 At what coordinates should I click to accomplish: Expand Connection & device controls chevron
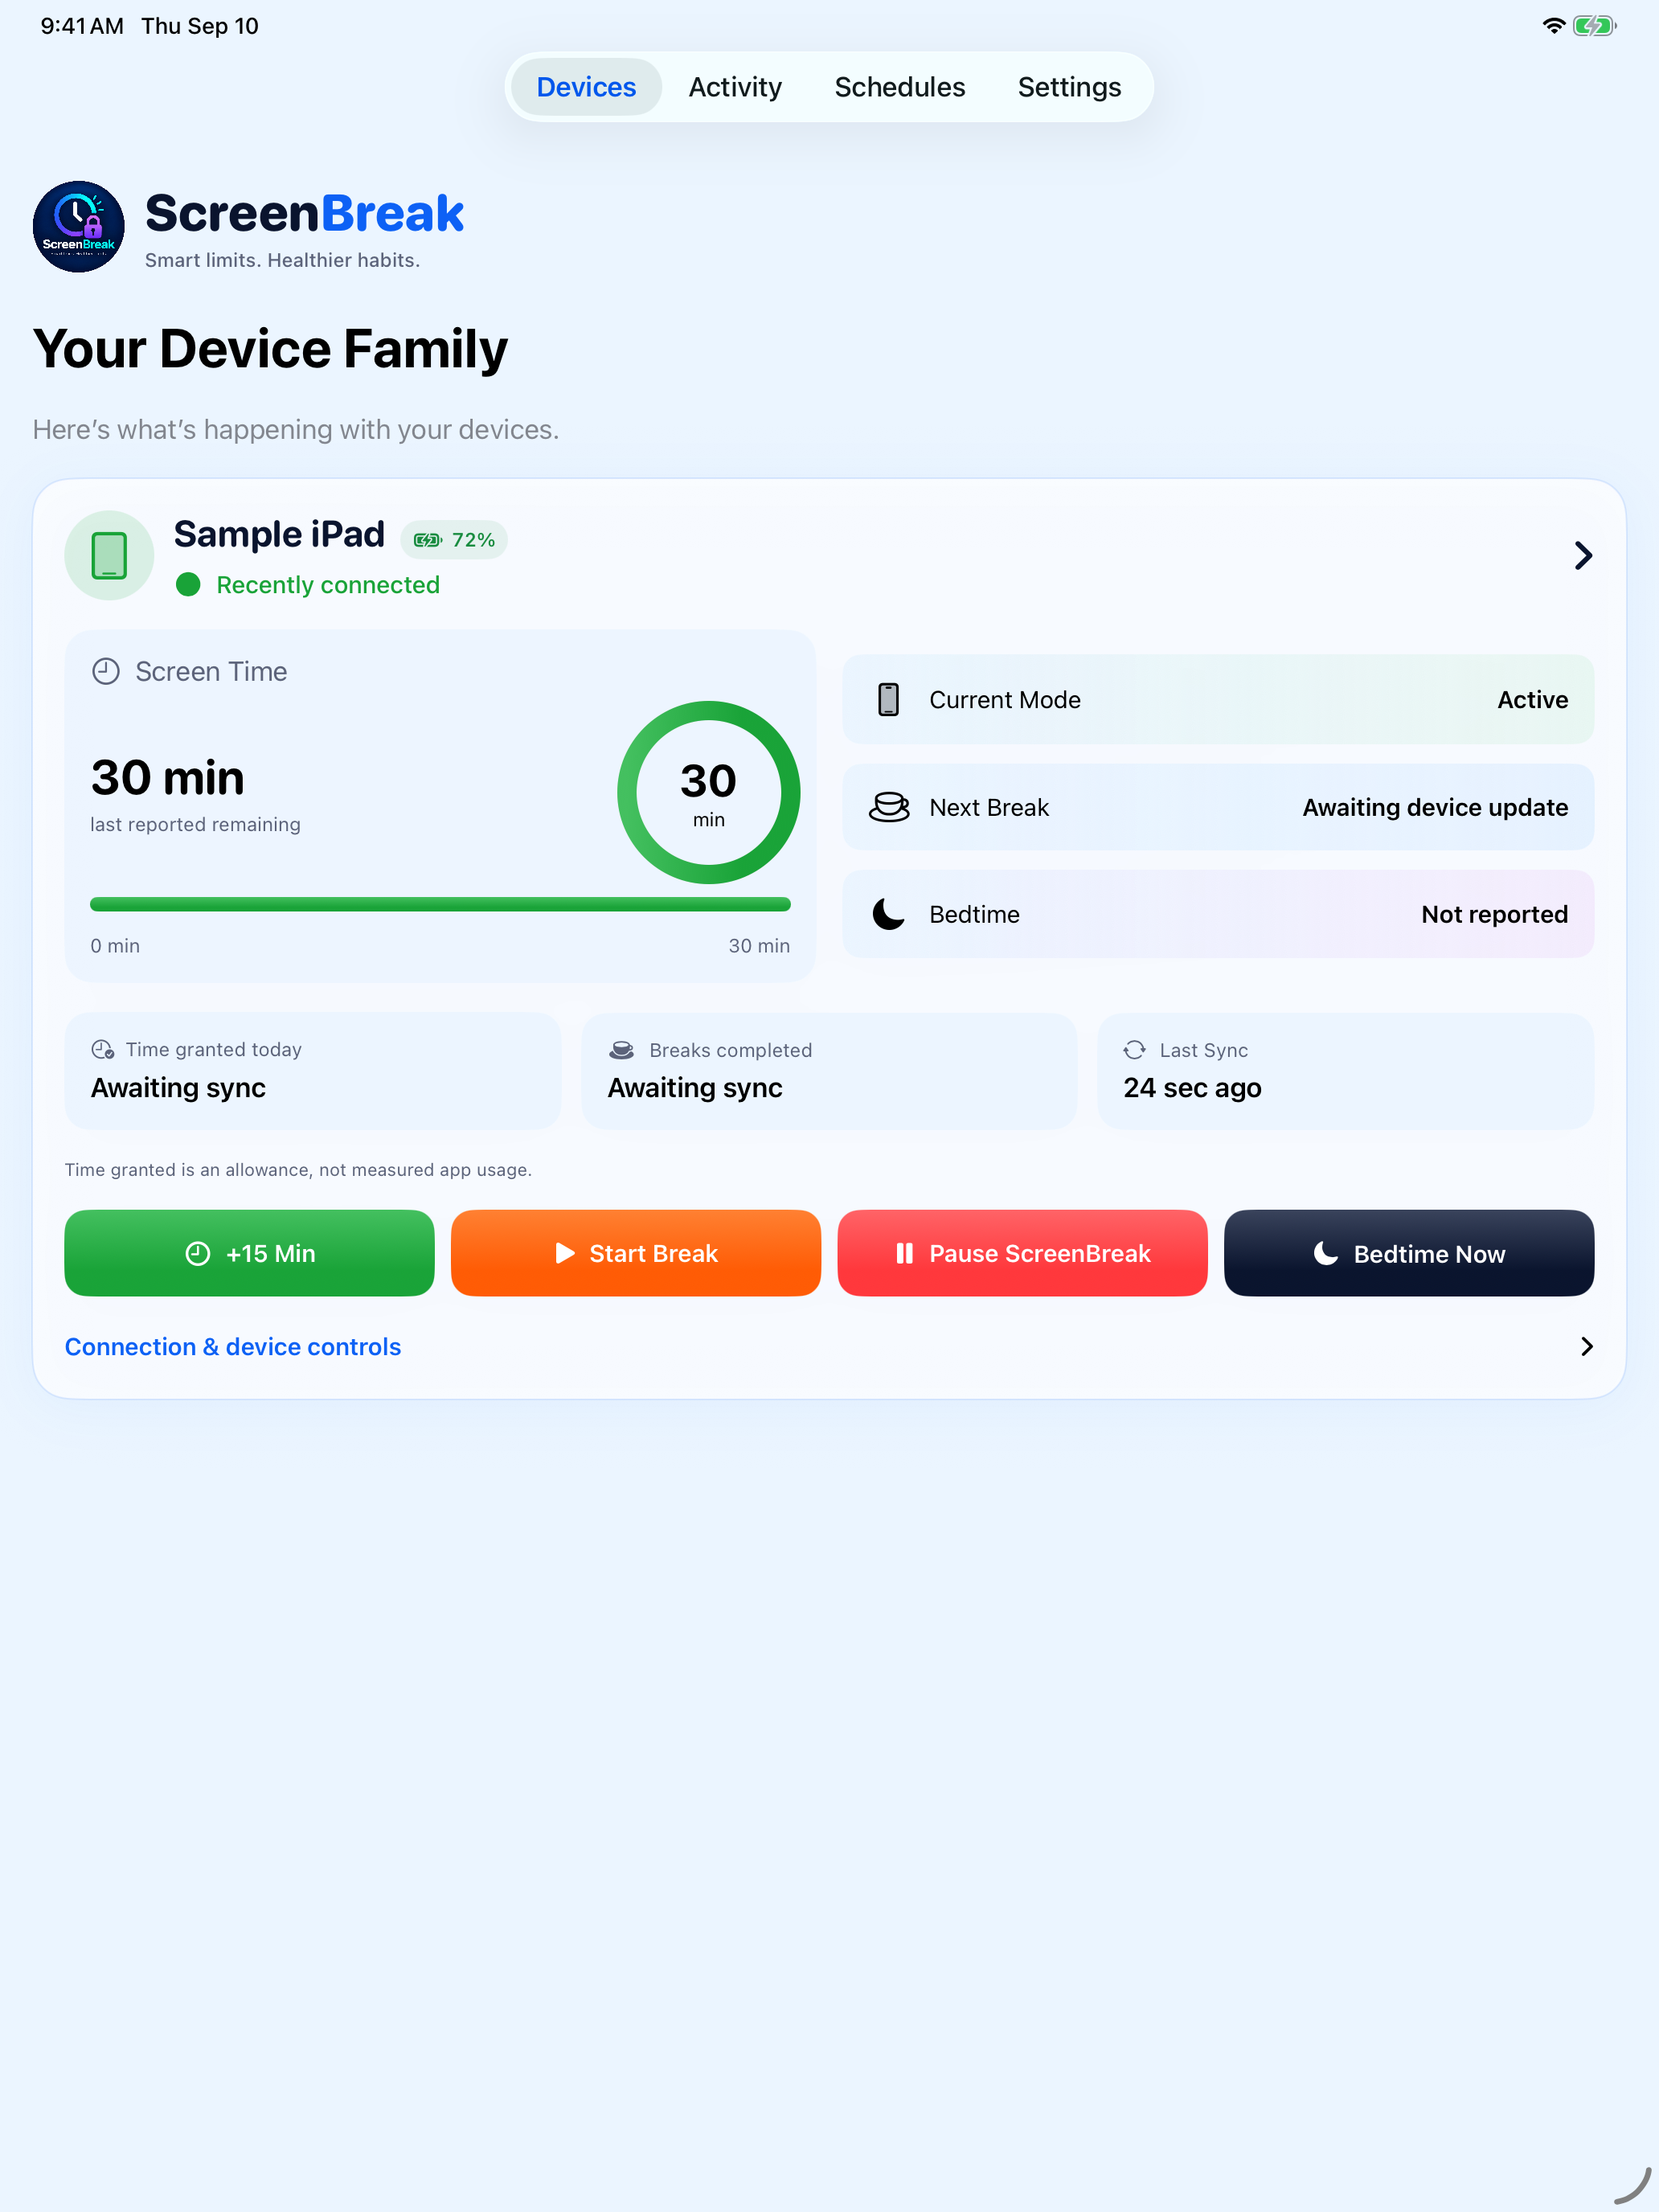1586,1347
